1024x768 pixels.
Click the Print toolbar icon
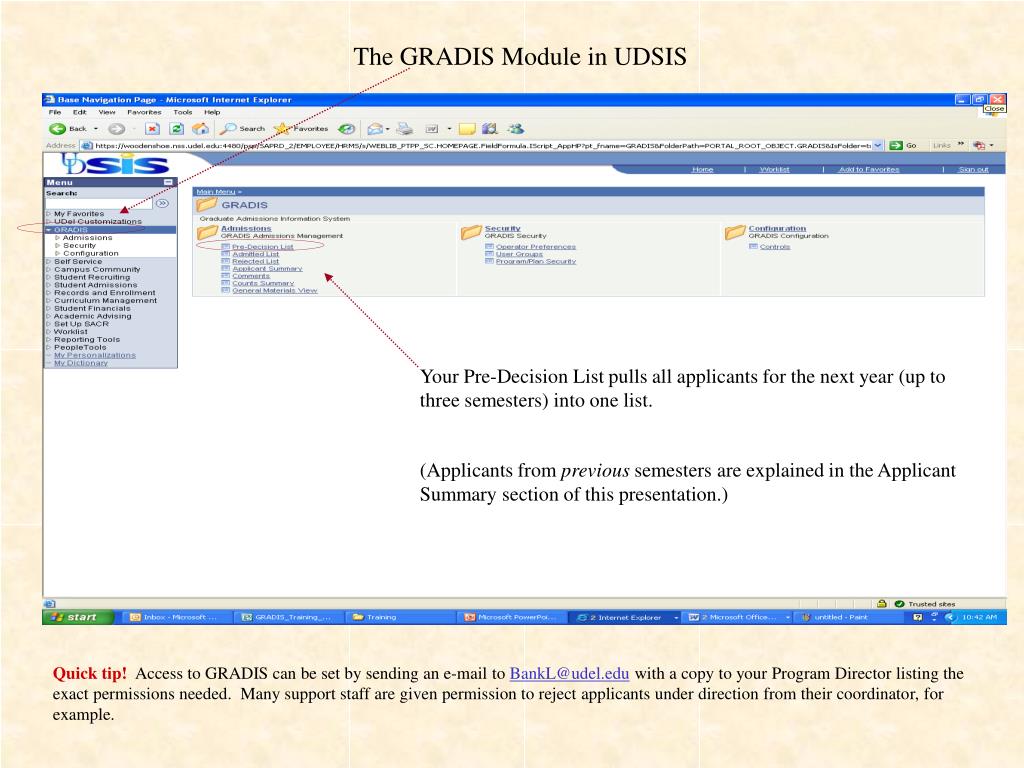pyautogui.click(x=405, y=129)
